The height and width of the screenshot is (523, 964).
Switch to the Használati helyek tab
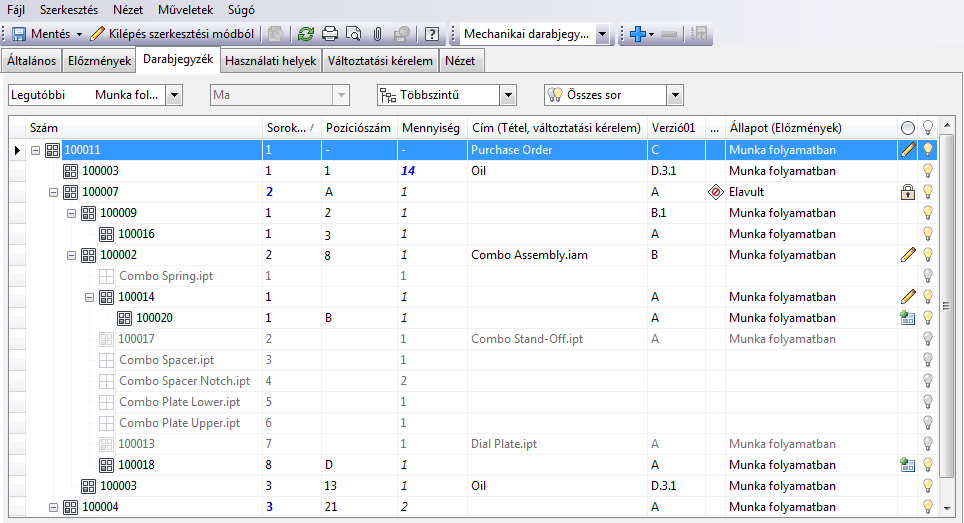pyautogui.click(x=271, y=61)
